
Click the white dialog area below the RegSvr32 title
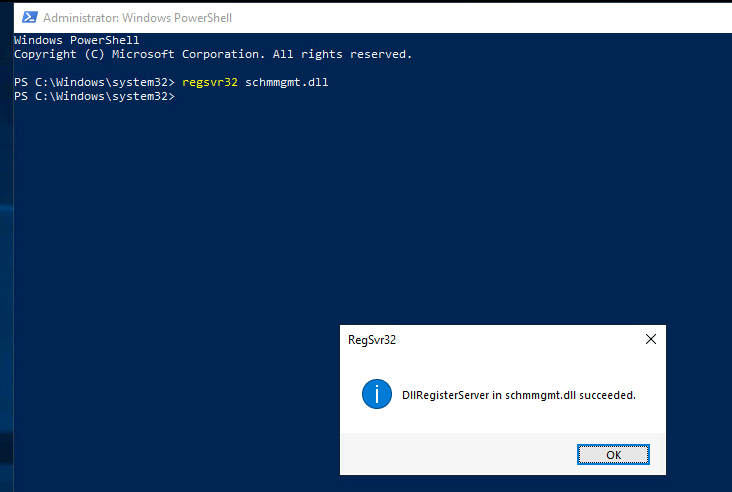tap(502, 363)
